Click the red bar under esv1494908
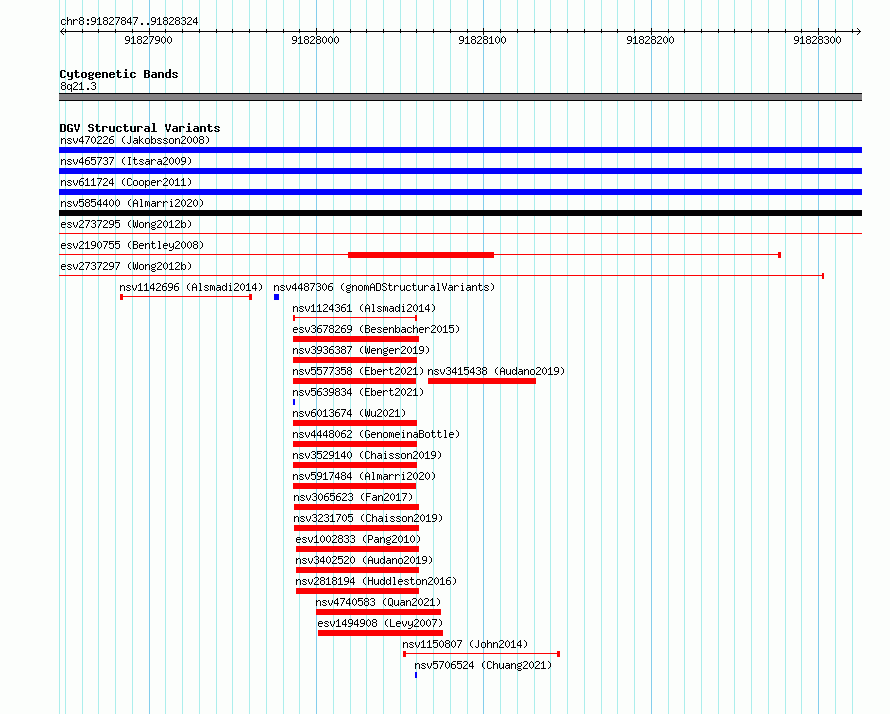 click(x=380, y=633)
